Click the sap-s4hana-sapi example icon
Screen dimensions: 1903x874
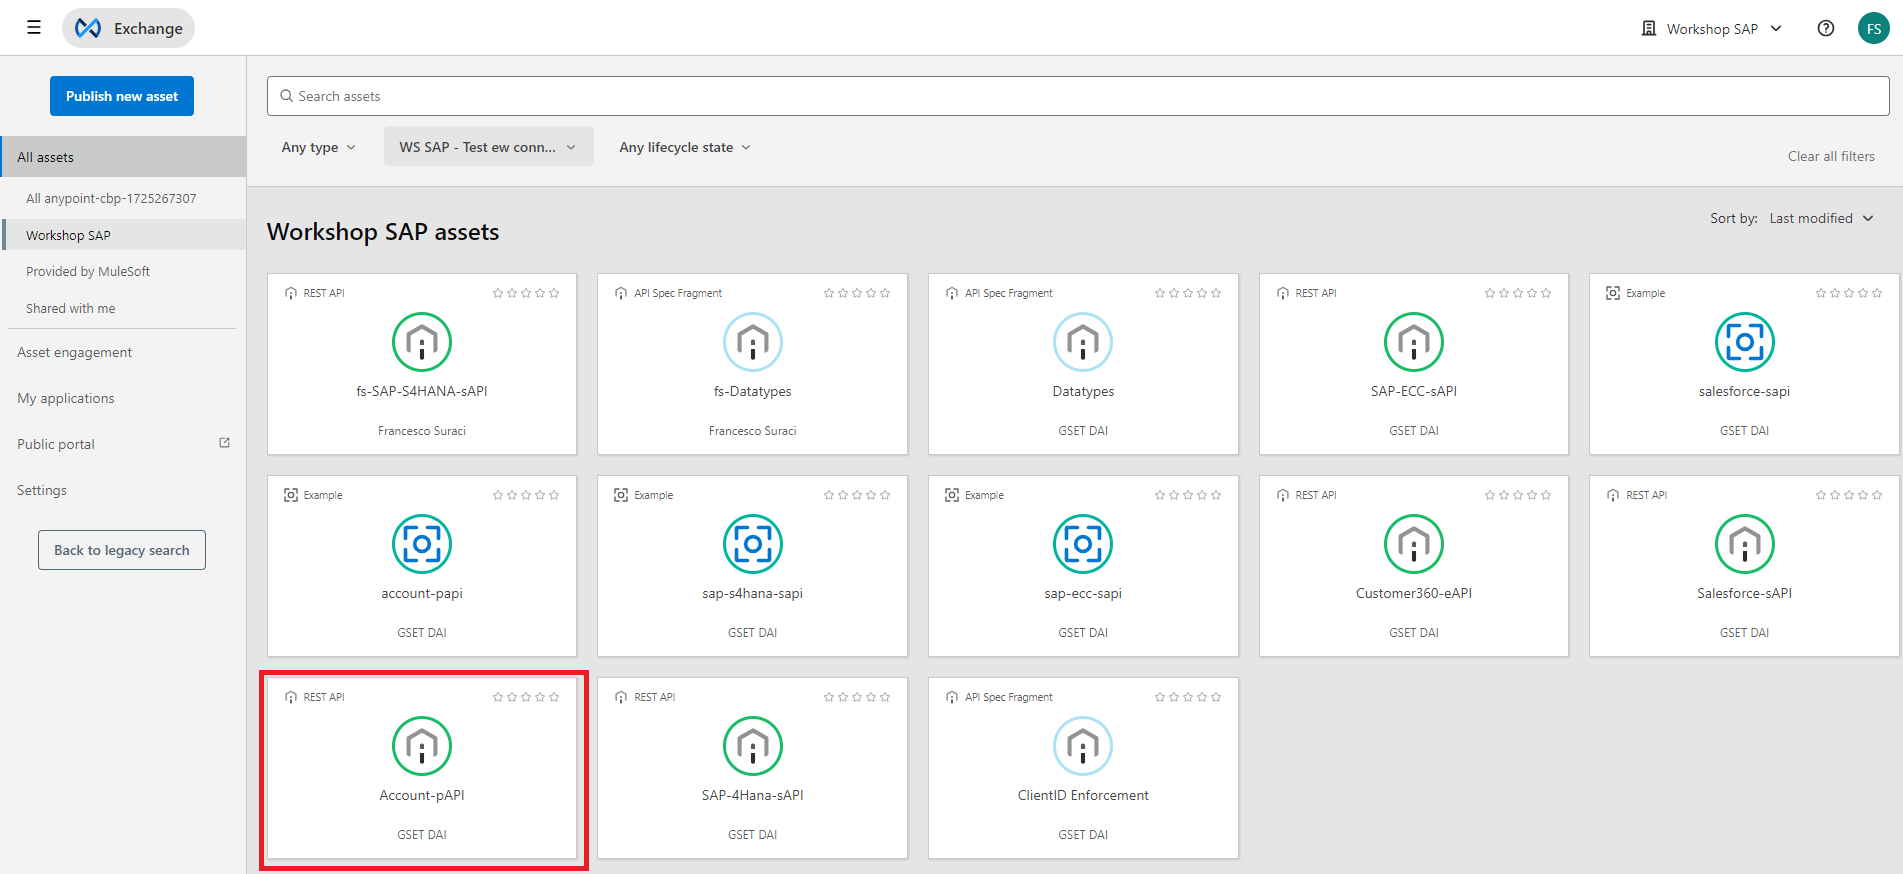pyautogui.click(x=753, y=544)
